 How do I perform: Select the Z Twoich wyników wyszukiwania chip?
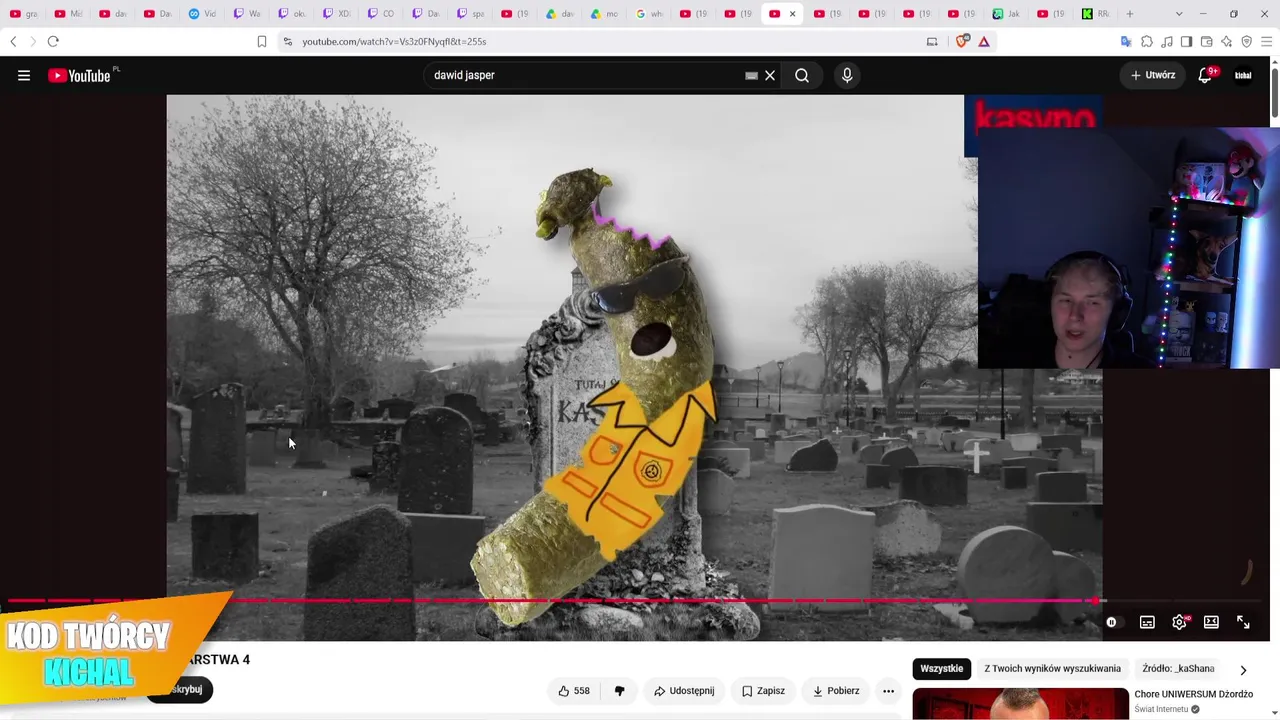pos(1052,668)
